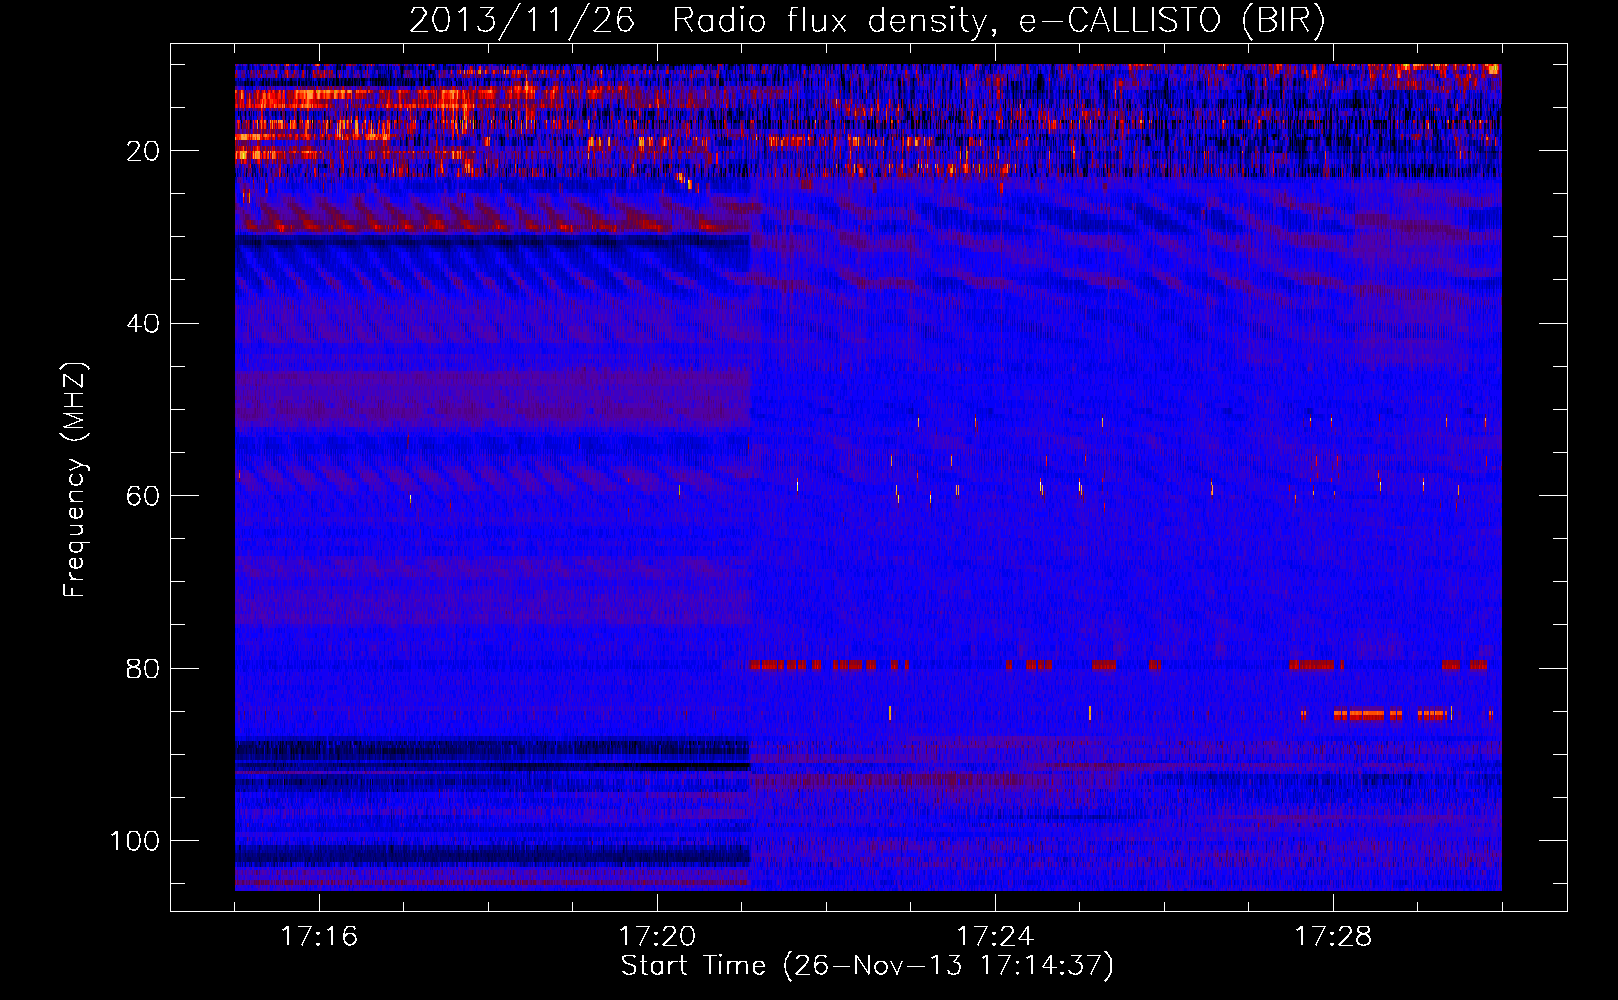Click the 100 MHz frequency tick label

pos(135,841)
